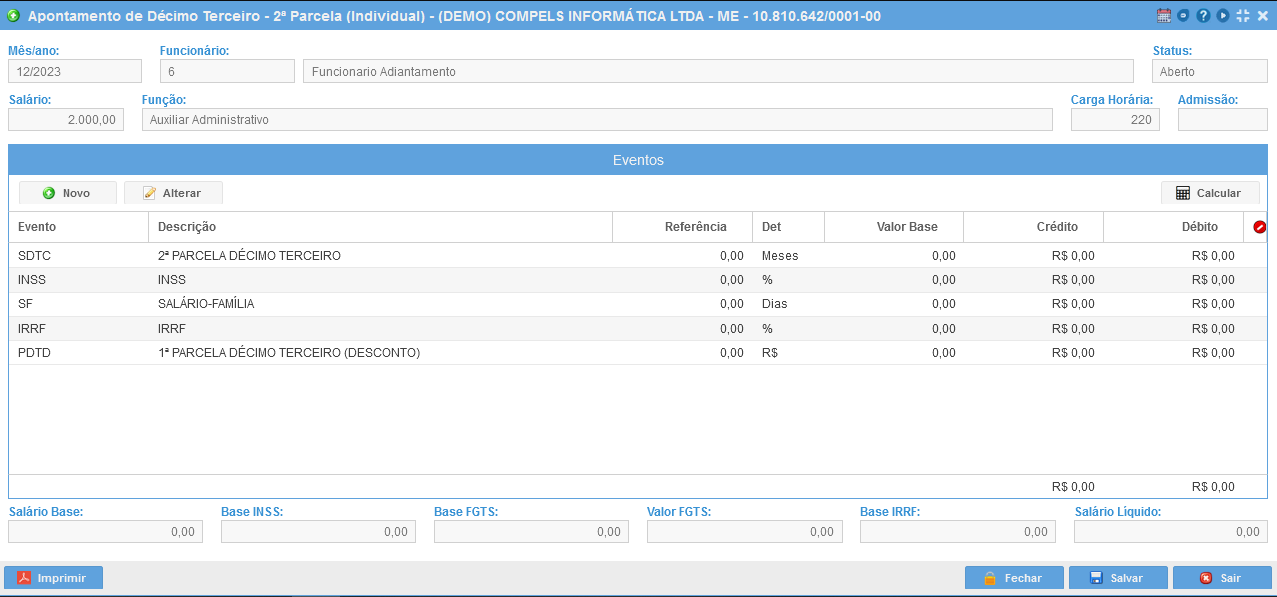
Task: Click the Fechar padlock button
Action: coord(1014,578)
